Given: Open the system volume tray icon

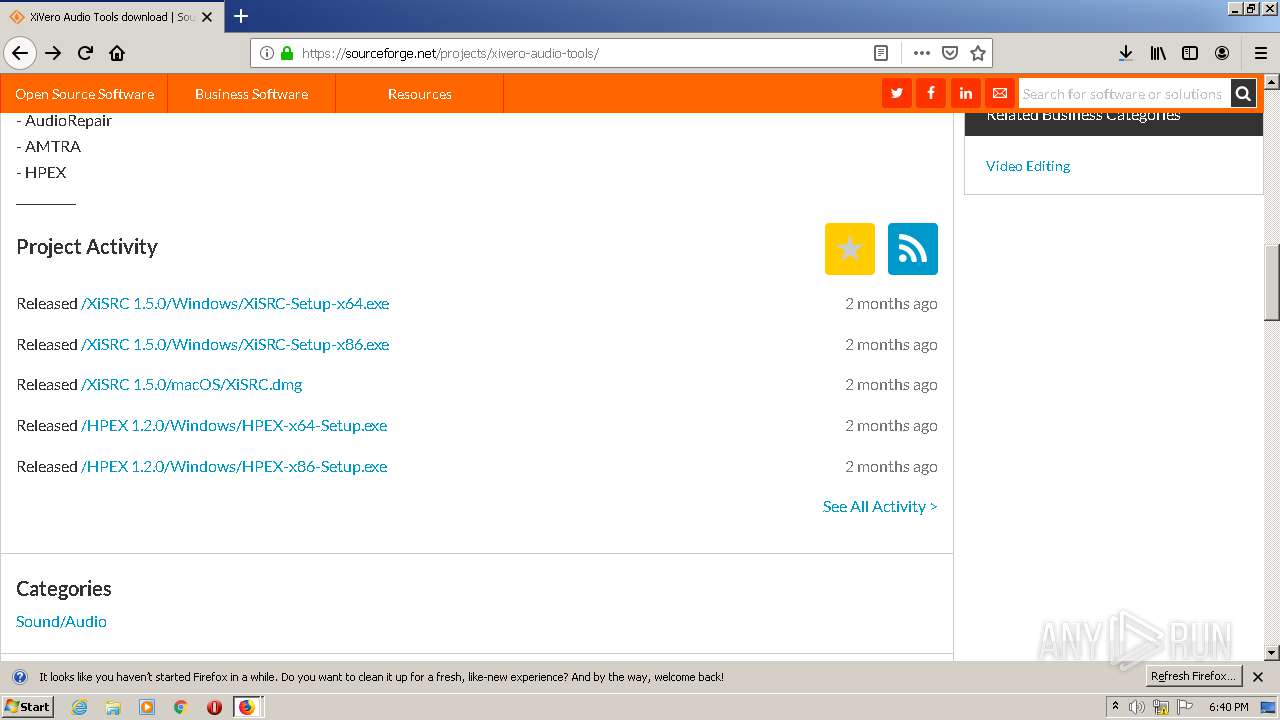Looking at the screenshot, I should 1137,707.
